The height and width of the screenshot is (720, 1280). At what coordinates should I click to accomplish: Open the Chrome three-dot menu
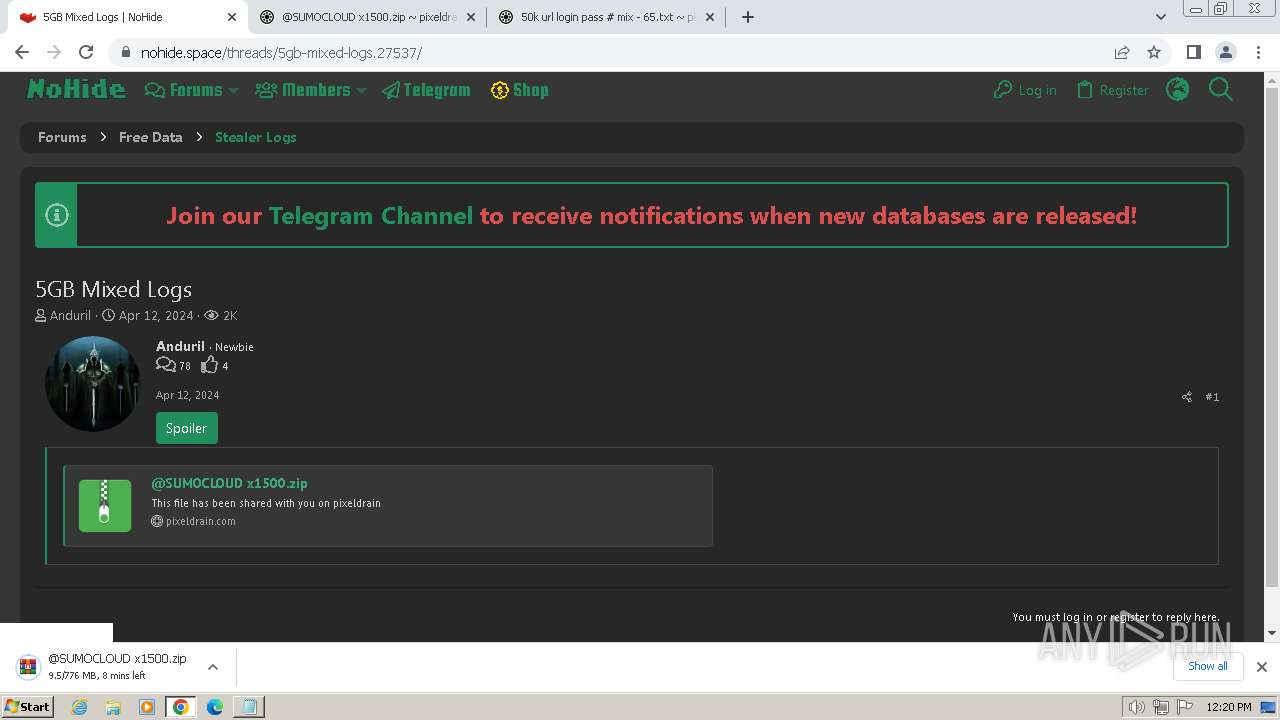[1258, 52]
